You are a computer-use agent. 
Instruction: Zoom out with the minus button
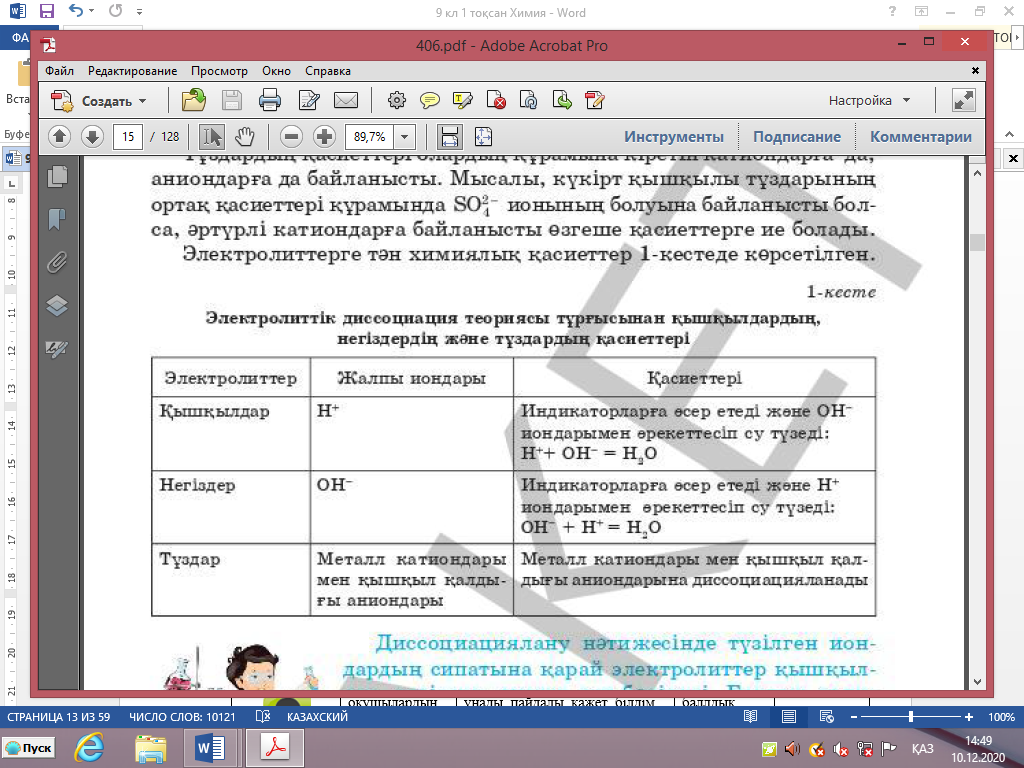point(291,136)
